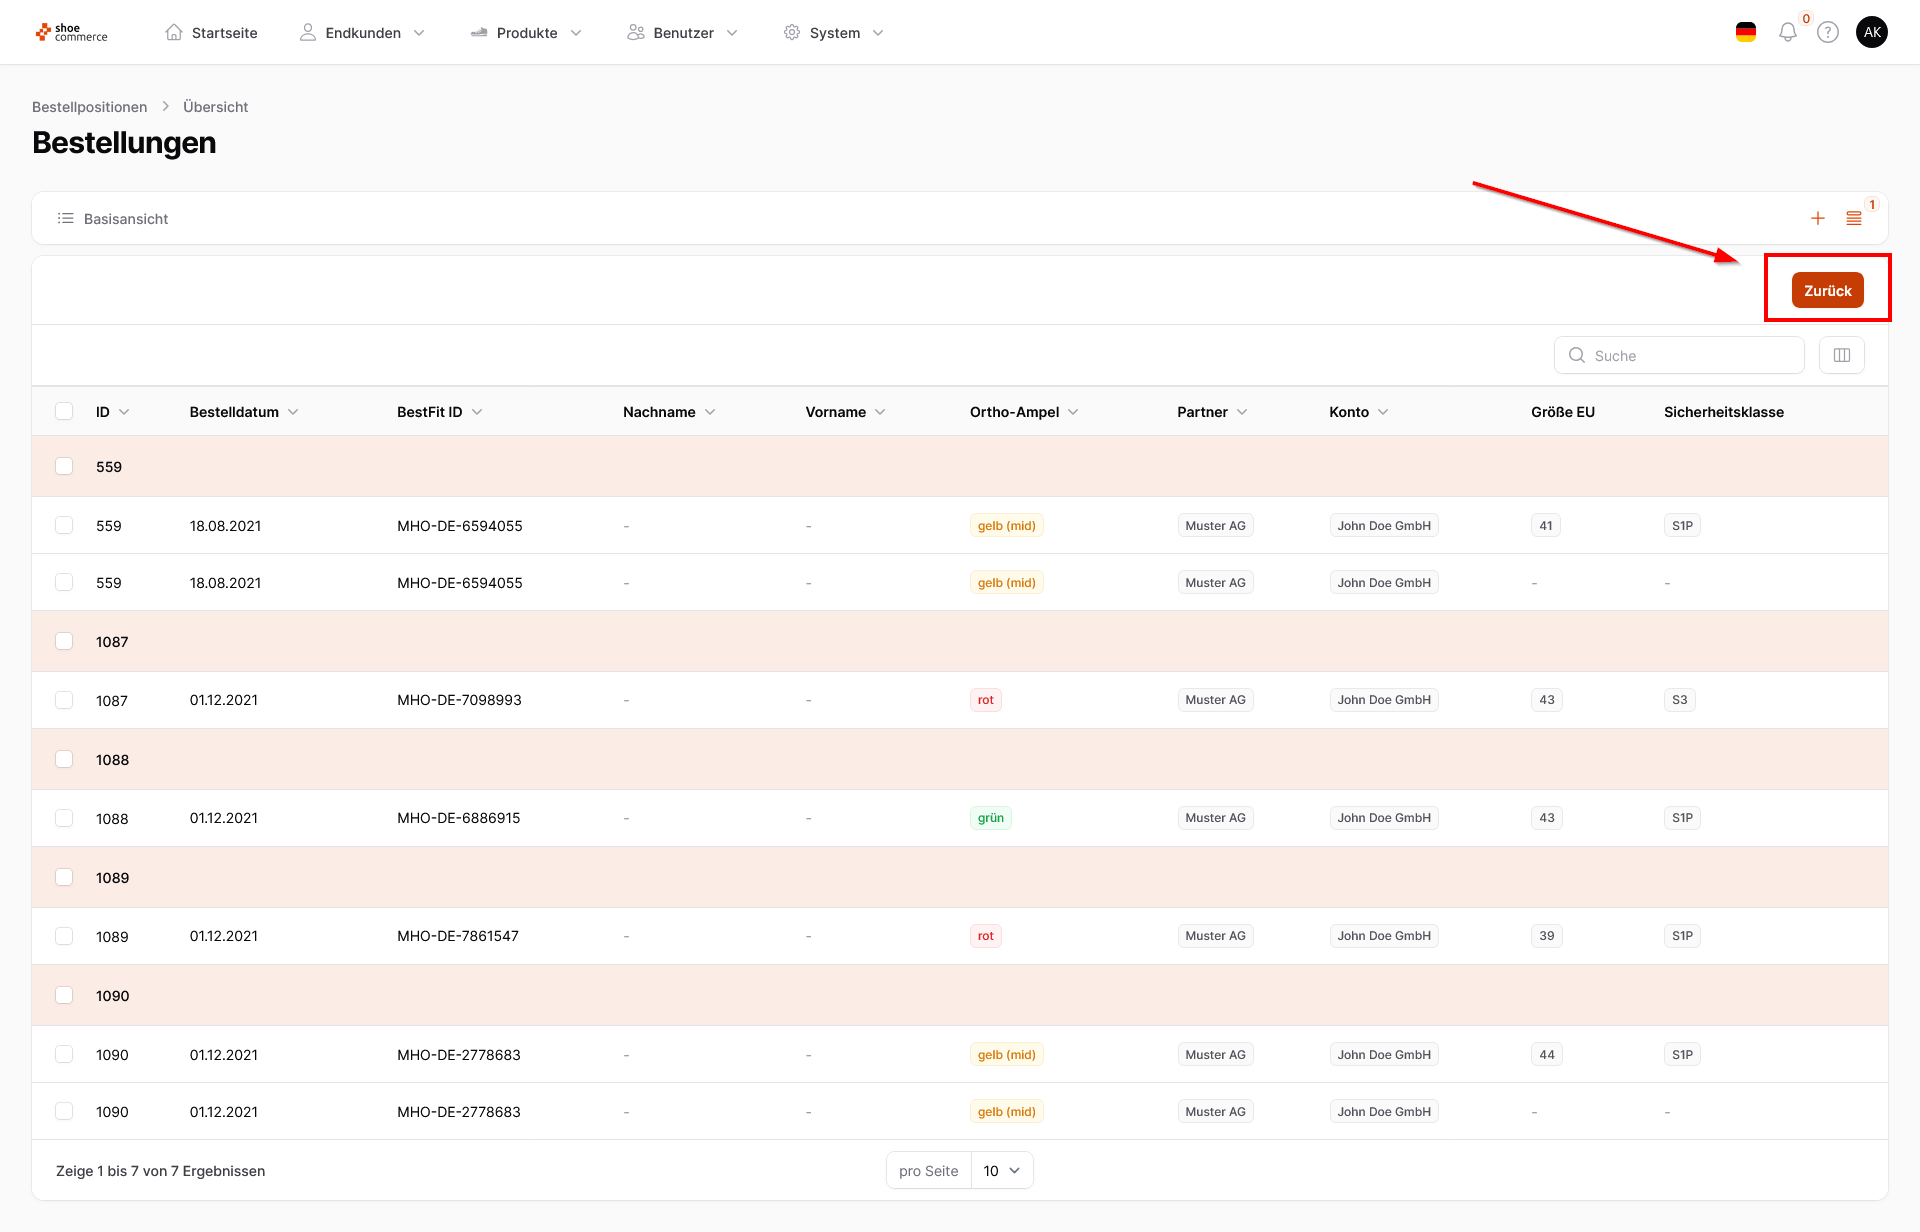Click the orange plus add icon
The height and width of the screenshot is (1232, 1920).
point(1817,218)
